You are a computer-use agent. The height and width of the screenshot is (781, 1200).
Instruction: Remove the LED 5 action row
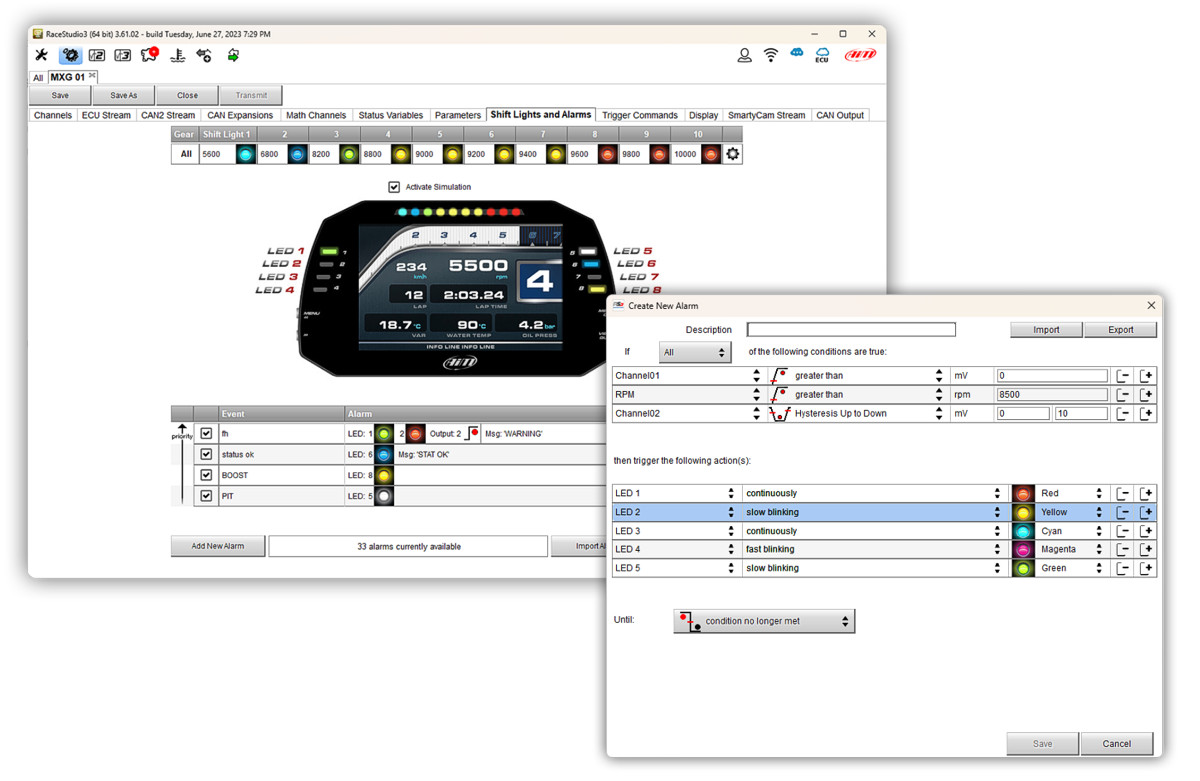tap(1123, 569)
